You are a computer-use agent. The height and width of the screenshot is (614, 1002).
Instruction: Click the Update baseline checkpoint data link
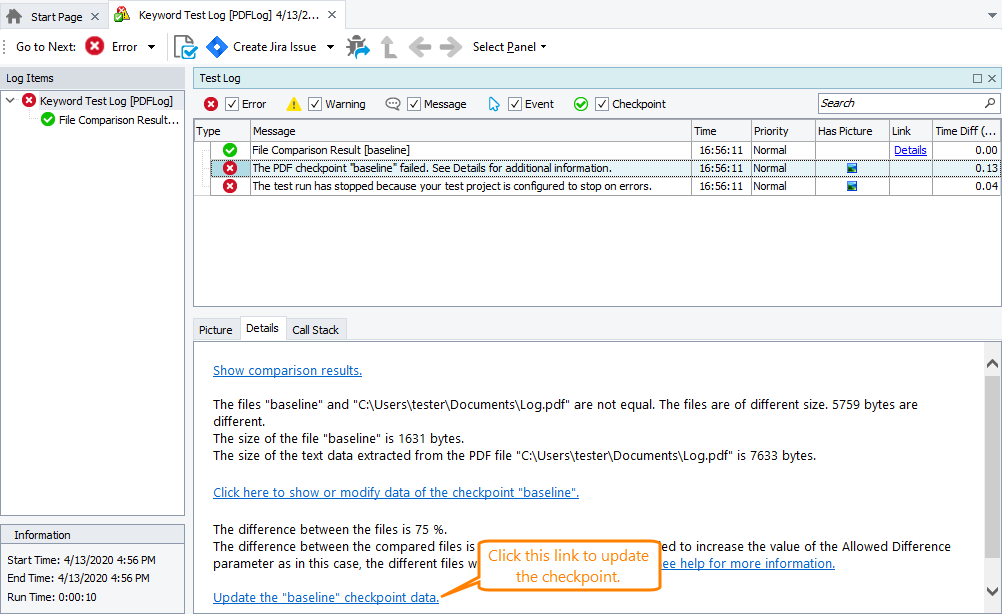click(324, 597)
